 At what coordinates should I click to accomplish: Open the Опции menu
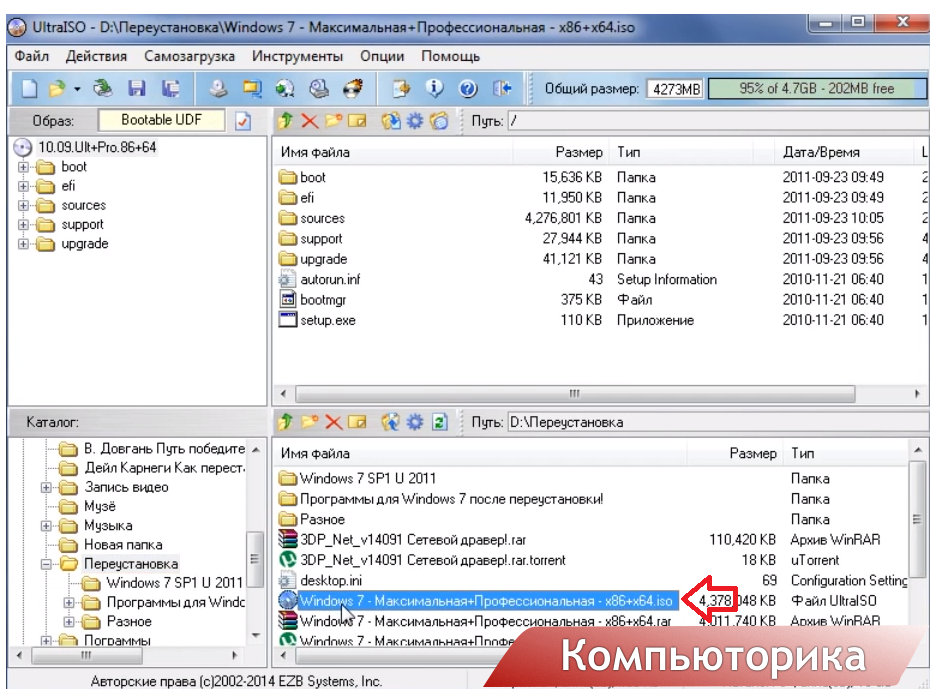click(x=382, y=56)
